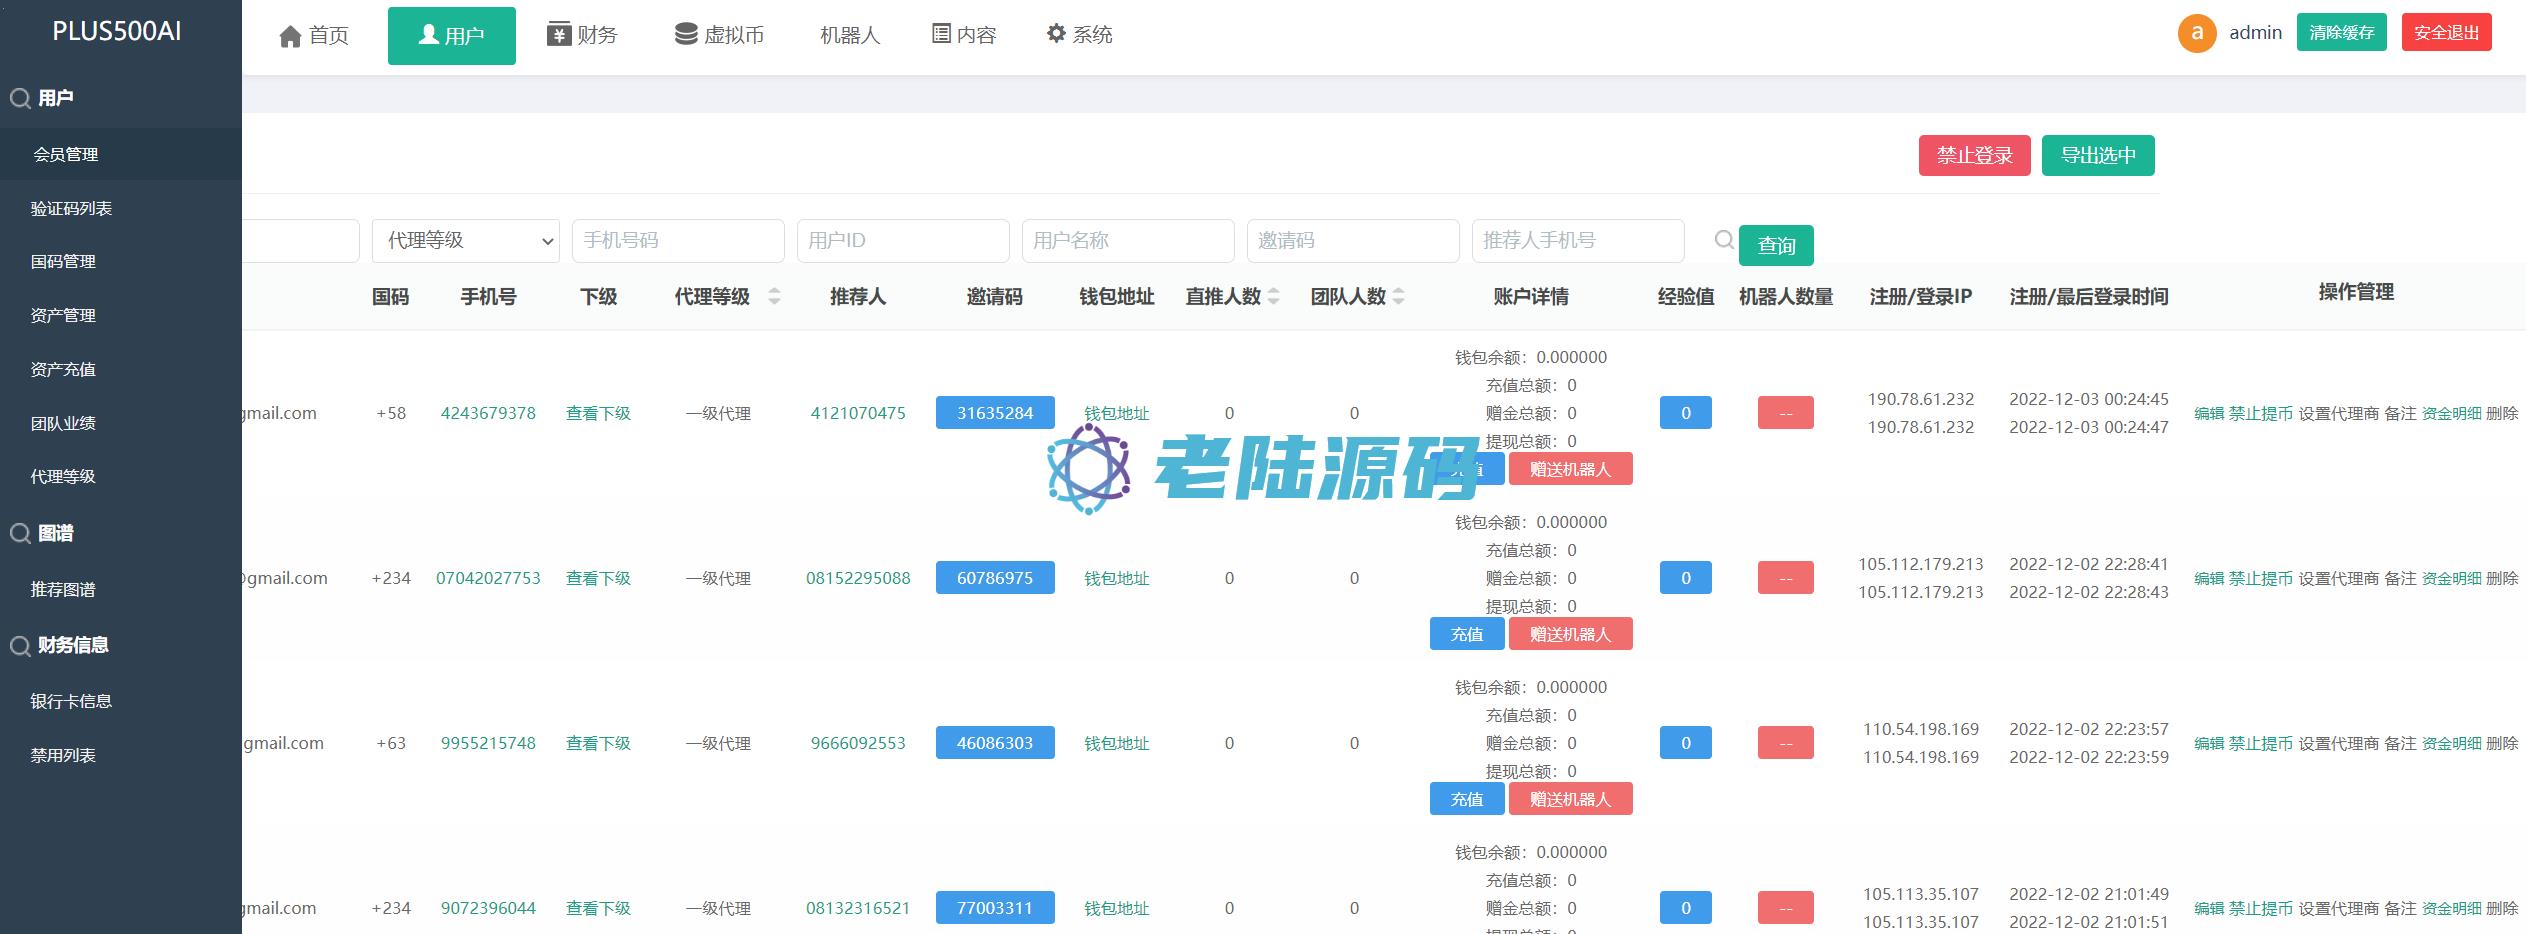Click the magnifier icon next to 财务信息 section
This screenshot has width=2526, height=934.
(x=19, y=646)
